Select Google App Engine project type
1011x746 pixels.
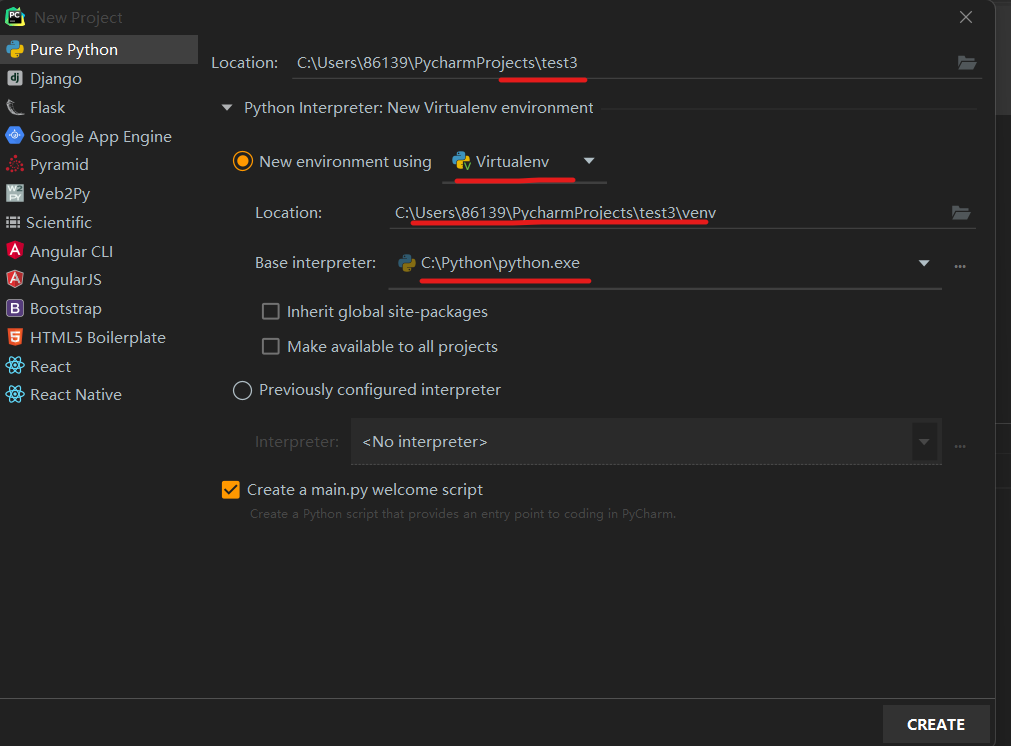99,137
